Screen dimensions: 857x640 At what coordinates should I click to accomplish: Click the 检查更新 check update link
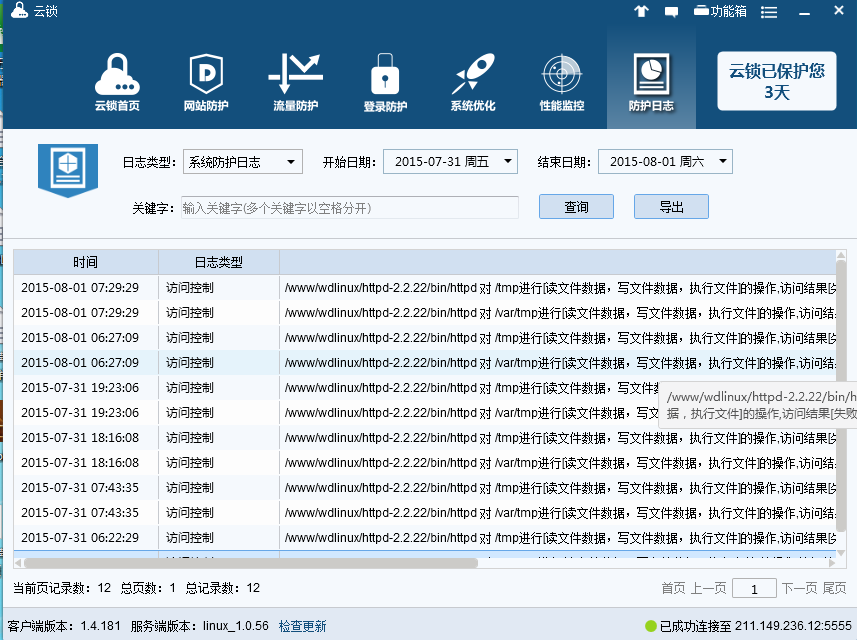[302, 627]
